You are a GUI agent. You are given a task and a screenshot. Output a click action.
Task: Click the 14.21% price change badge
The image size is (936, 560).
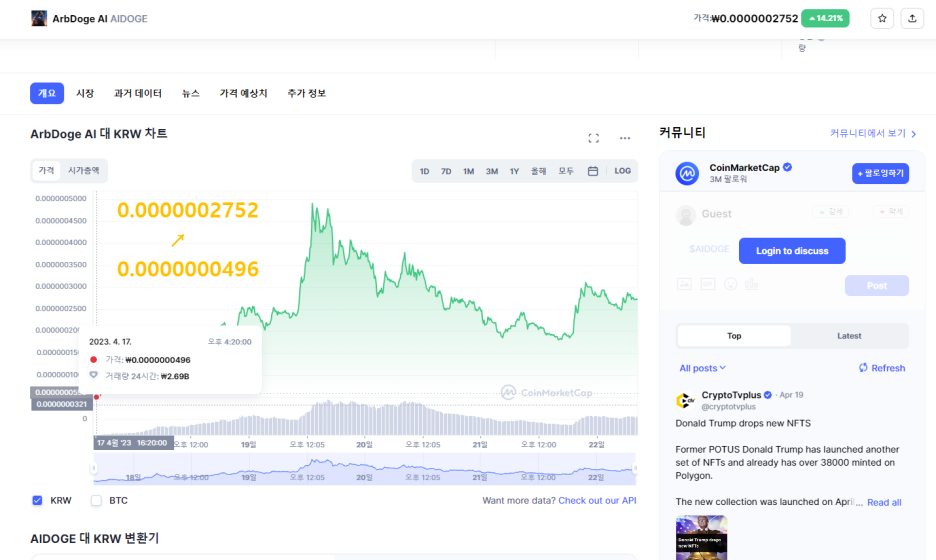(825, 19)
